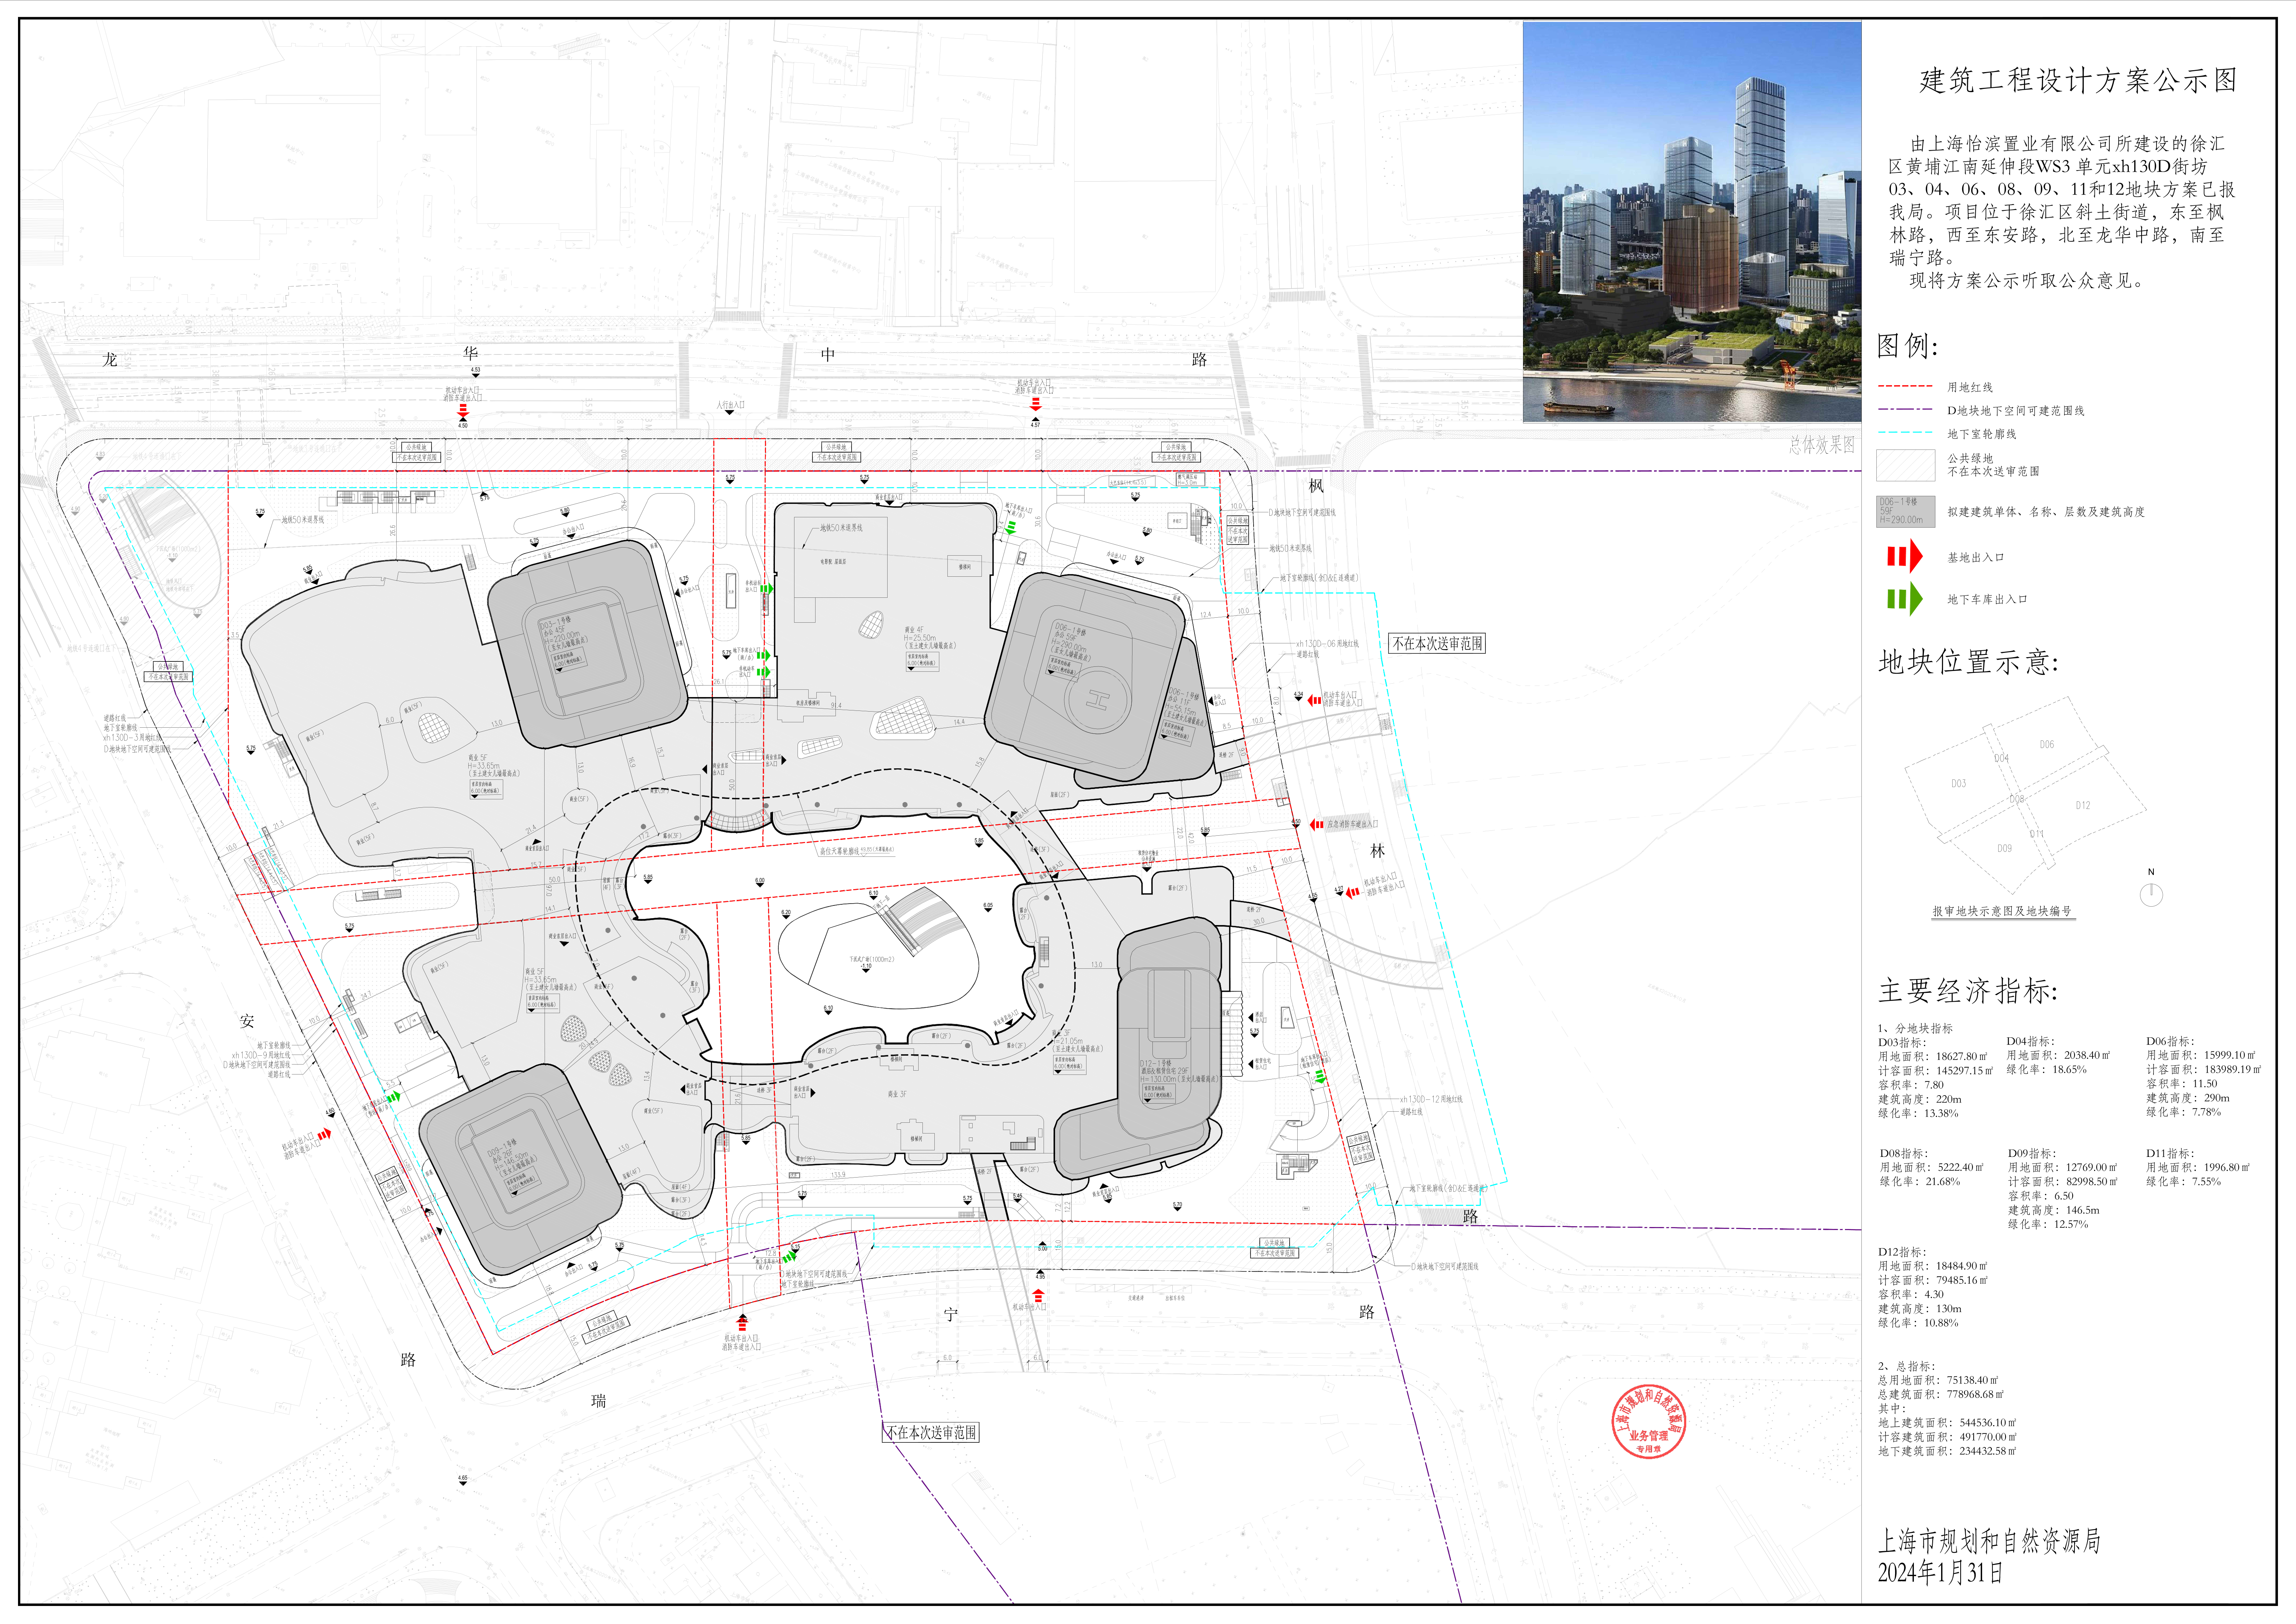Click the road character 安 on the plan

(247, 1021)
